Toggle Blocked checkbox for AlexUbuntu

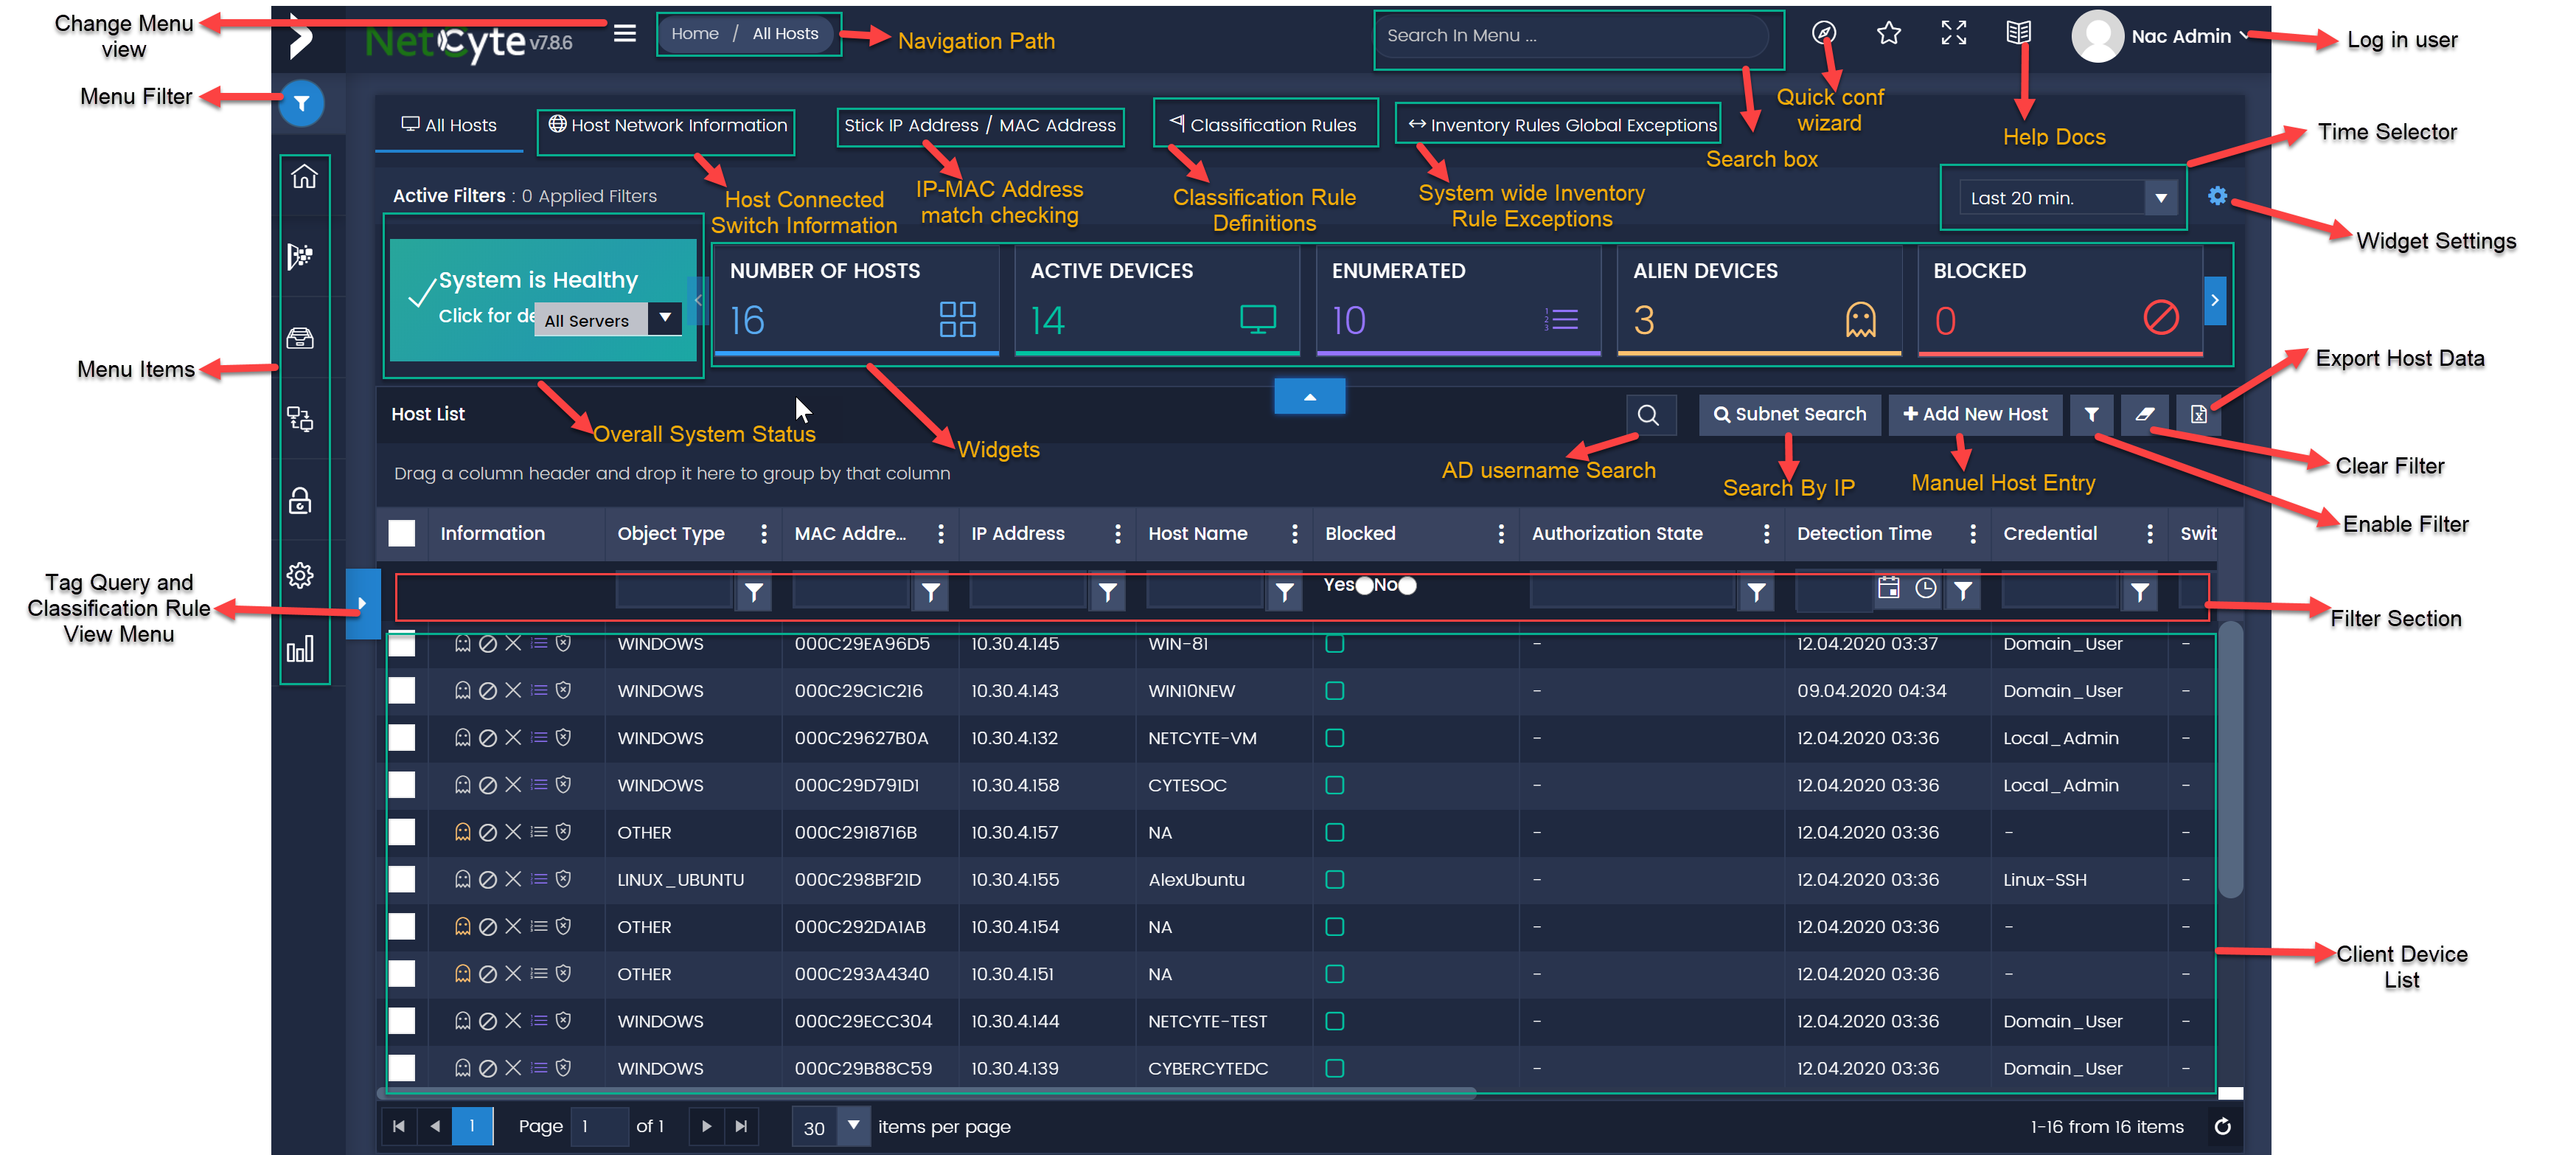pyautogui.click(x=1334, y=879)
